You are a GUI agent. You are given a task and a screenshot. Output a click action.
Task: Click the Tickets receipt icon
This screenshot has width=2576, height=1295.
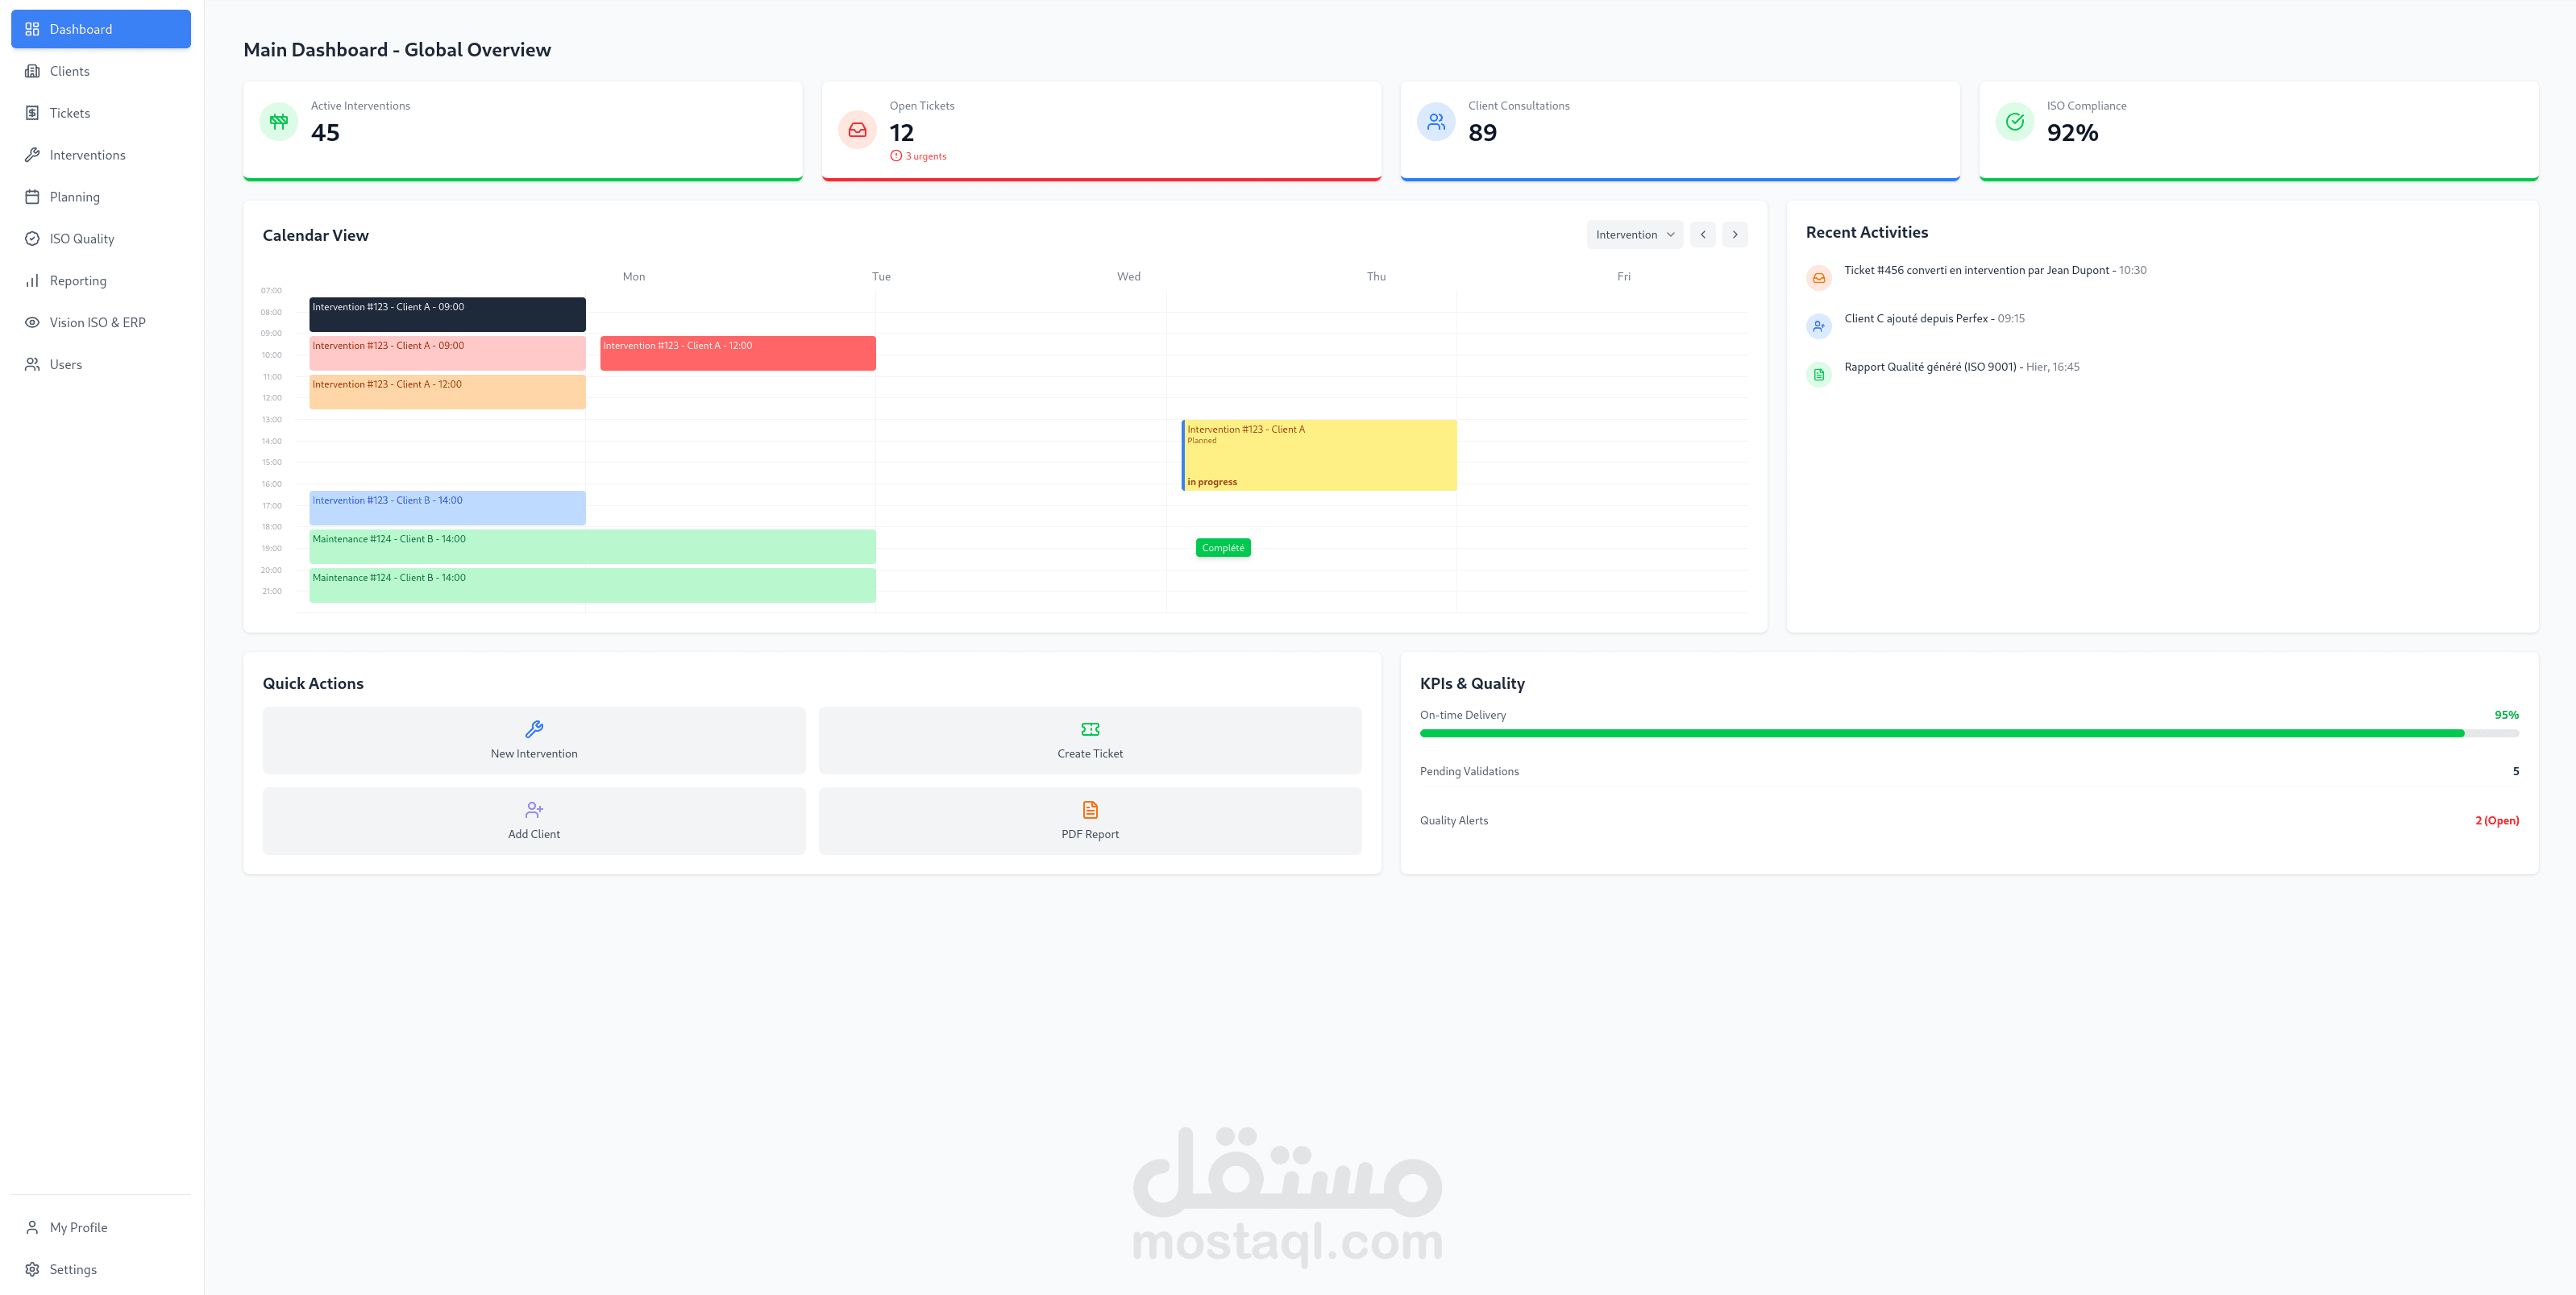click(x=32, y=113)
